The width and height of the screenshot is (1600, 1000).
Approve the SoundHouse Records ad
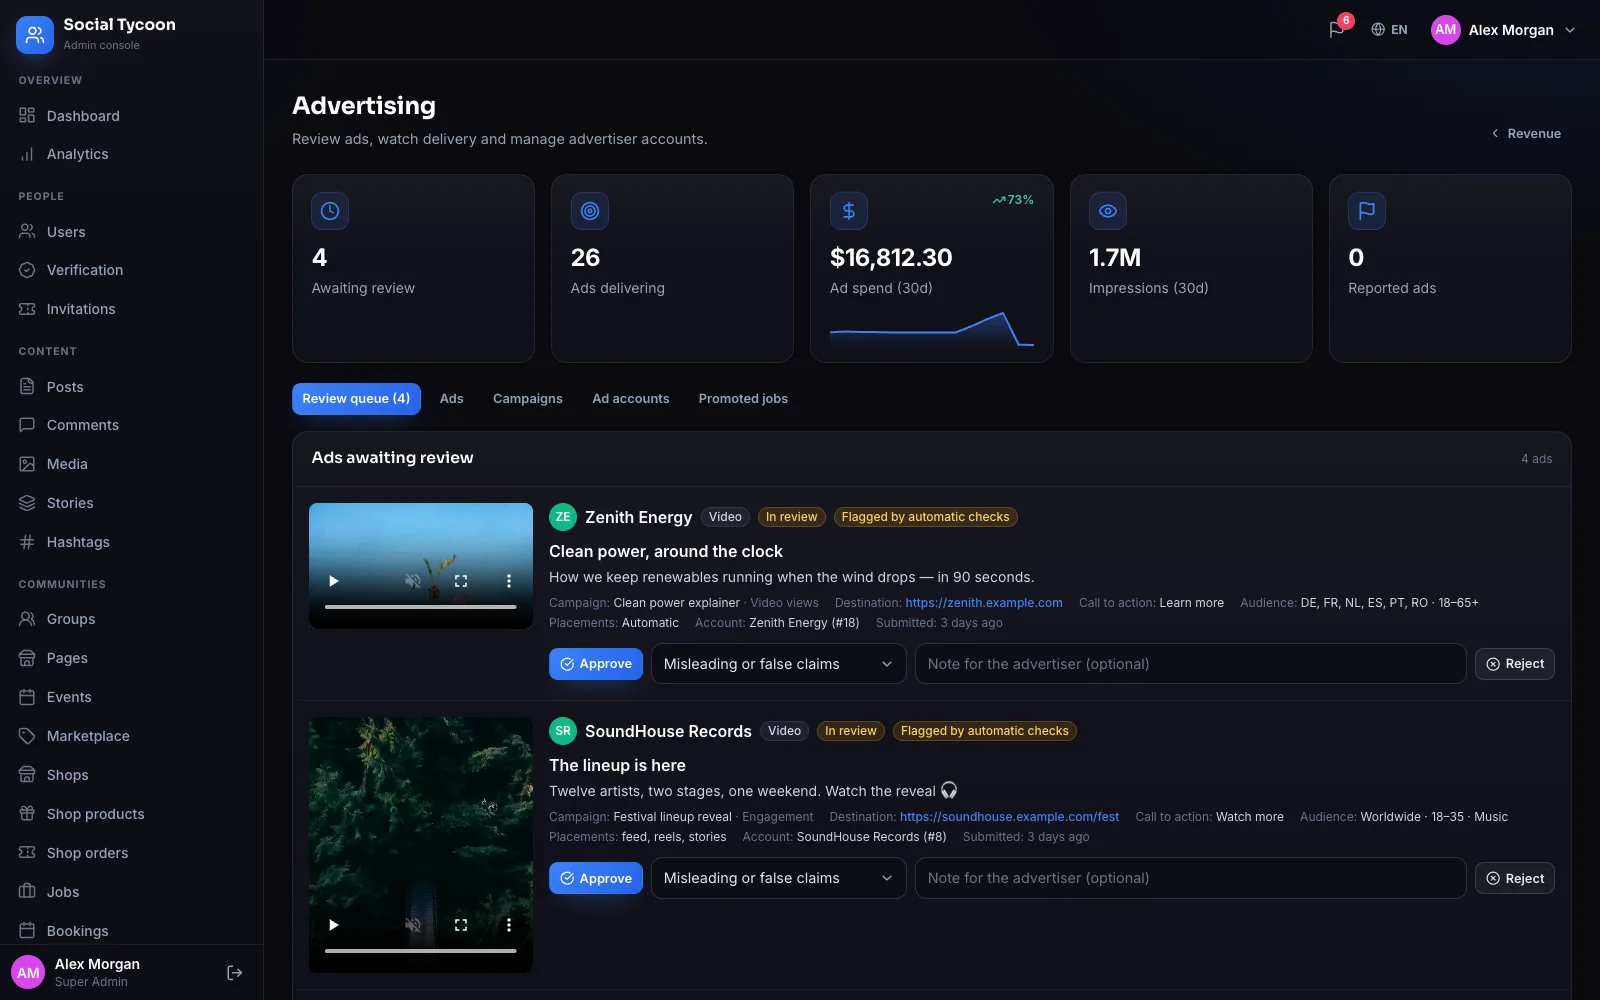pyautogui.click(x=596, y=878)
